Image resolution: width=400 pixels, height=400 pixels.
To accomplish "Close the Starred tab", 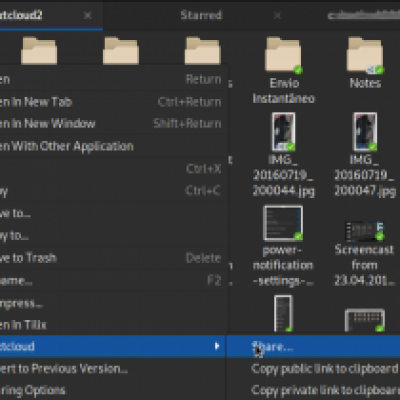I will pyautogui.click(x=277, y=15).
